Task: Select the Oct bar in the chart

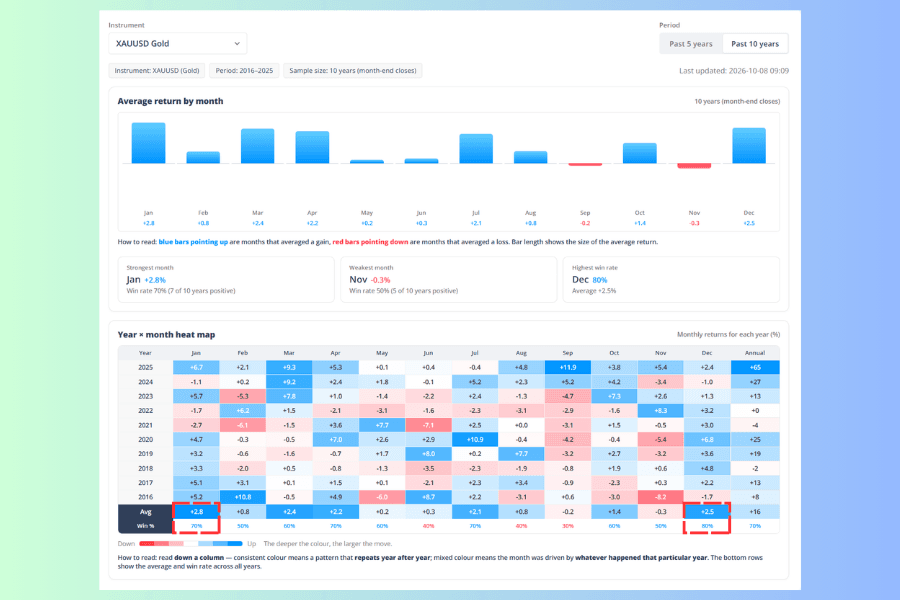Action: [x=639, y=153]
